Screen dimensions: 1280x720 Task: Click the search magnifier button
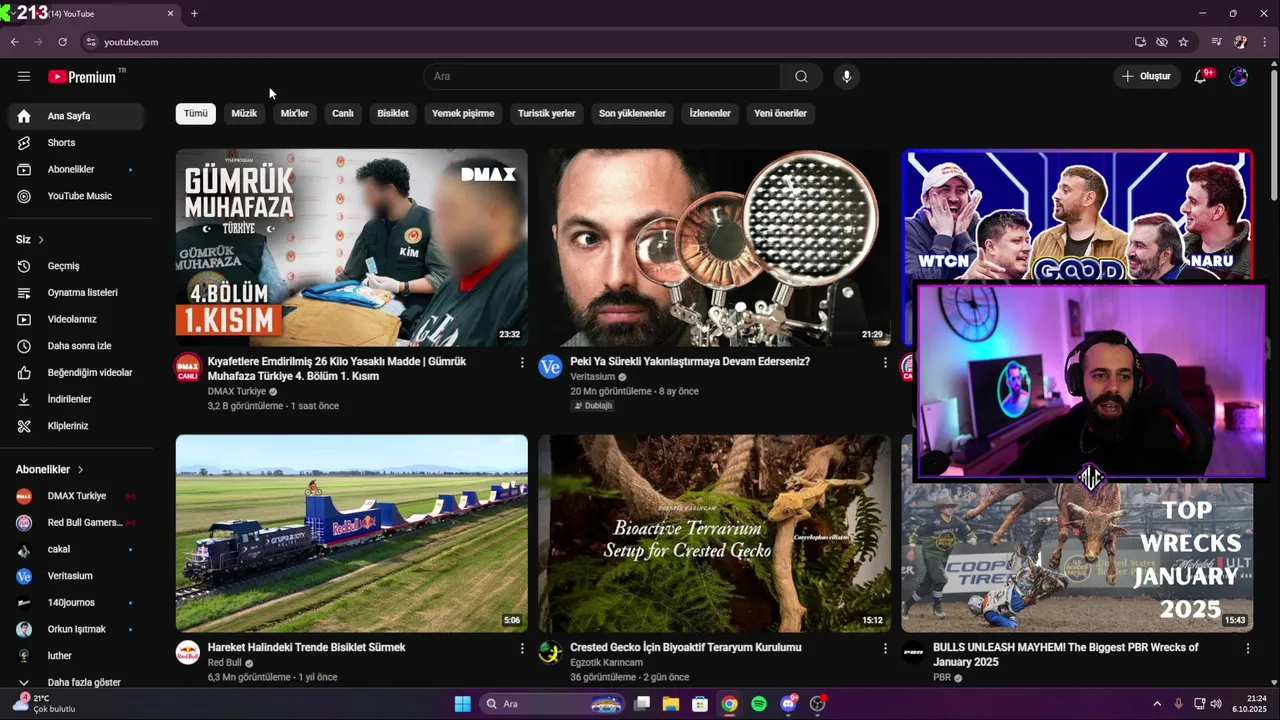(x=801, y=76)
